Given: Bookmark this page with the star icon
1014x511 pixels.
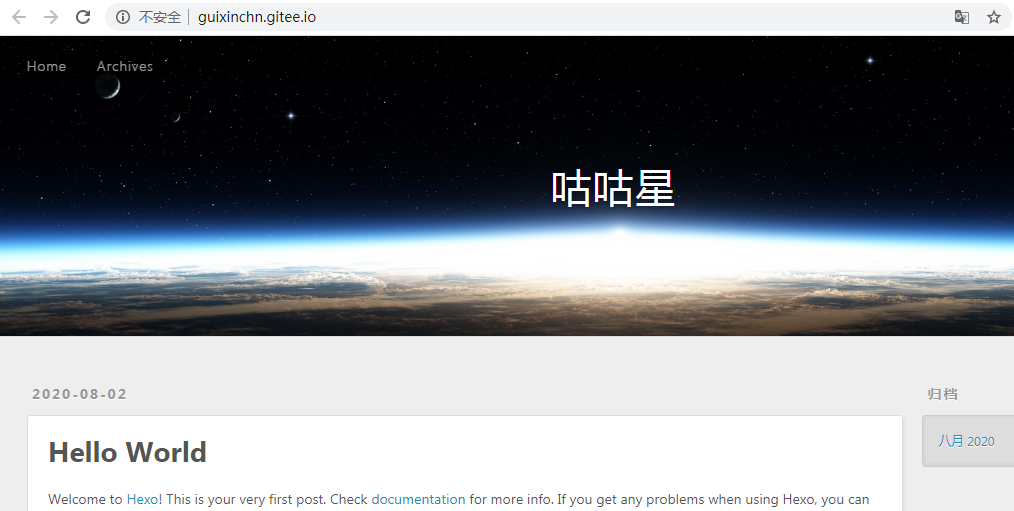Looking at the screenshot, I should [994, 17].
